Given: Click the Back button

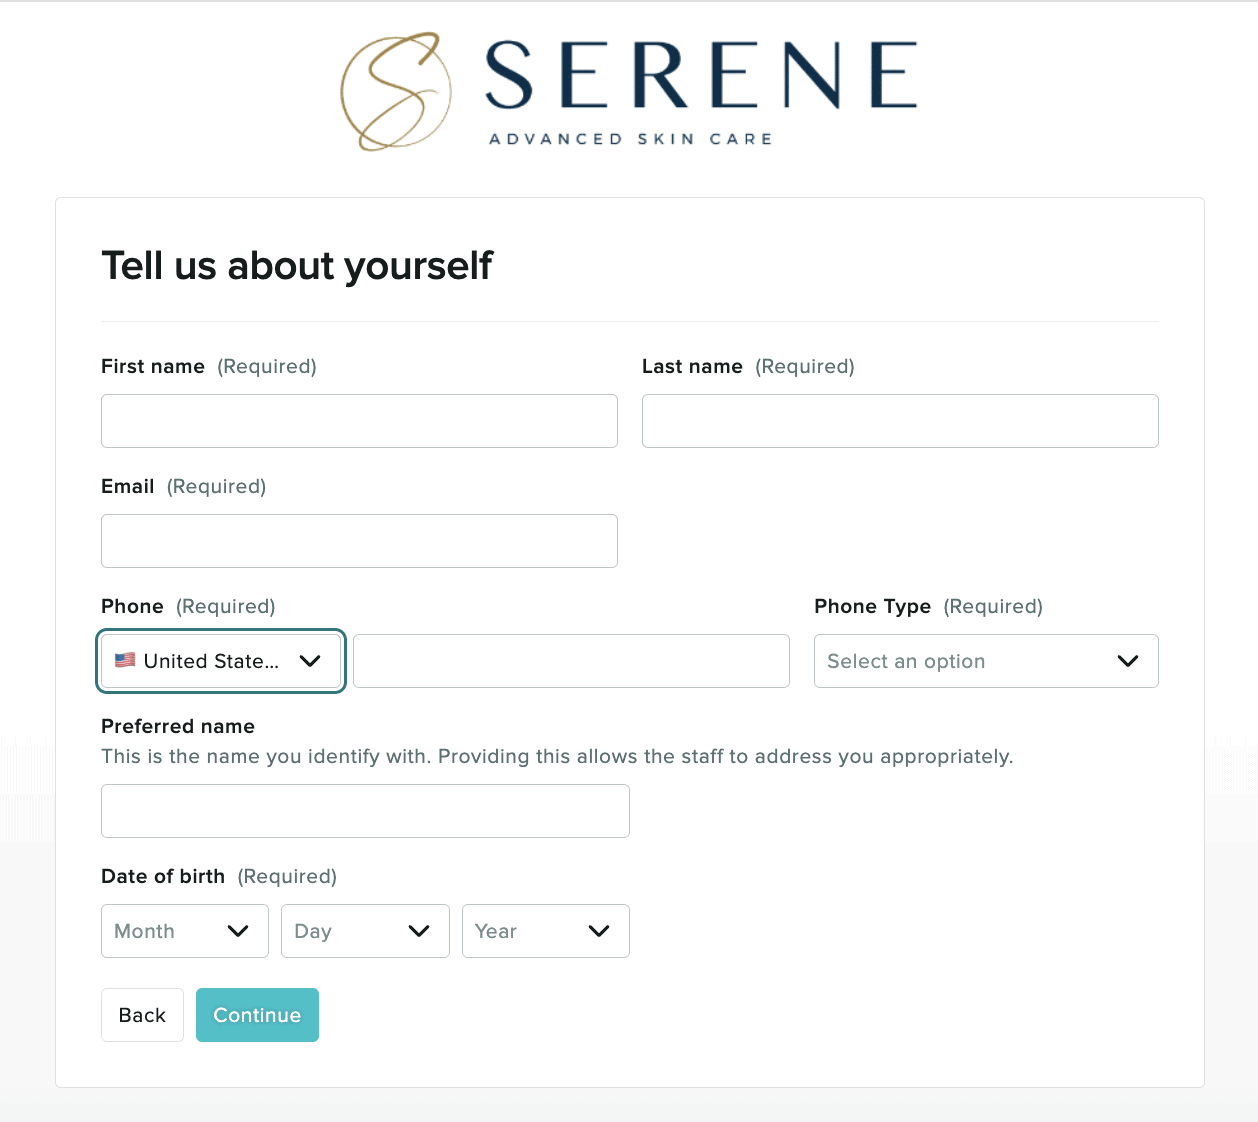Looking at the screenshot, I should [x=142, y=1014].
